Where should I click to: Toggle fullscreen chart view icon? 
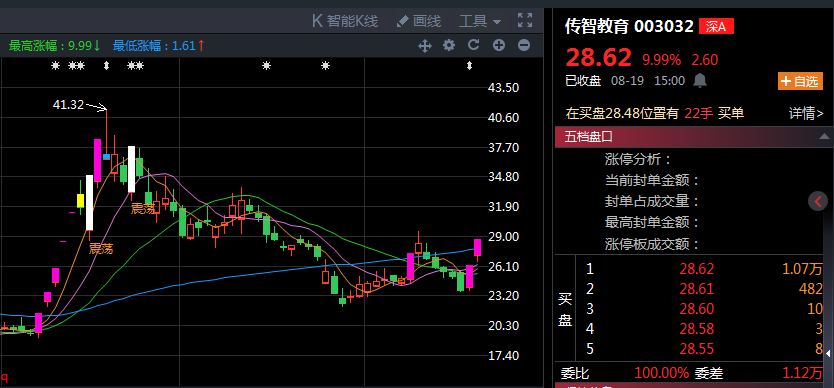click(524, 21)
